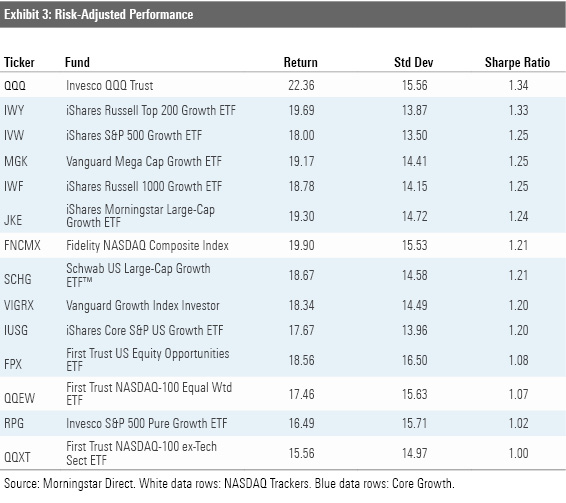This screenshot has height=503, width=566.
Task: Click the Fund column header
Action: pos(77,62)
